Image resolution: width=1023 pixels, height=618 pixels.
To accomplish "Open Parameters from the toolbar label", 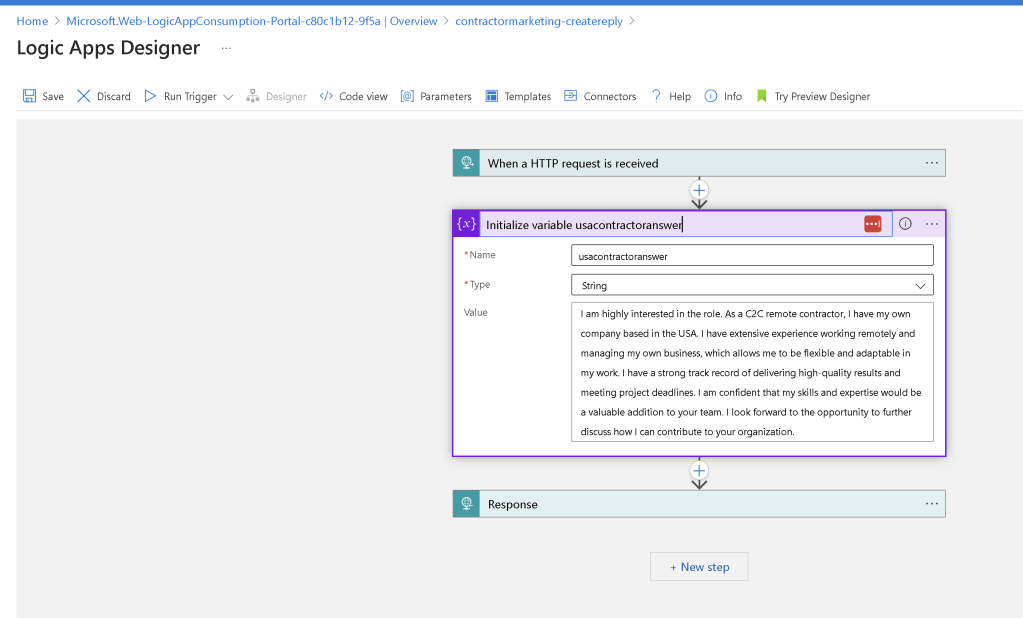I will [x=446, y=97].
